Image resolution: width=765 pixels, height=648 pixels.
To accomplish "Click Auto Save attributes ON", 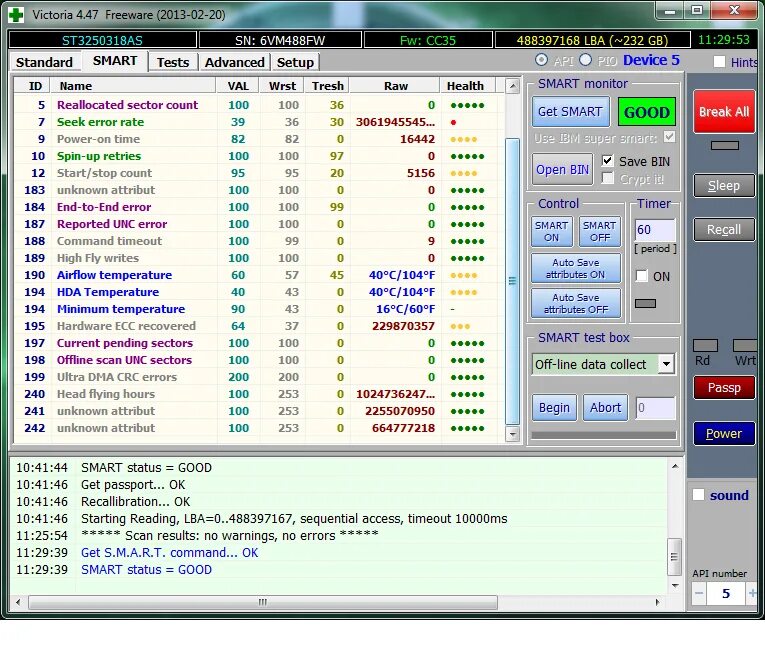I will [576, 268].
